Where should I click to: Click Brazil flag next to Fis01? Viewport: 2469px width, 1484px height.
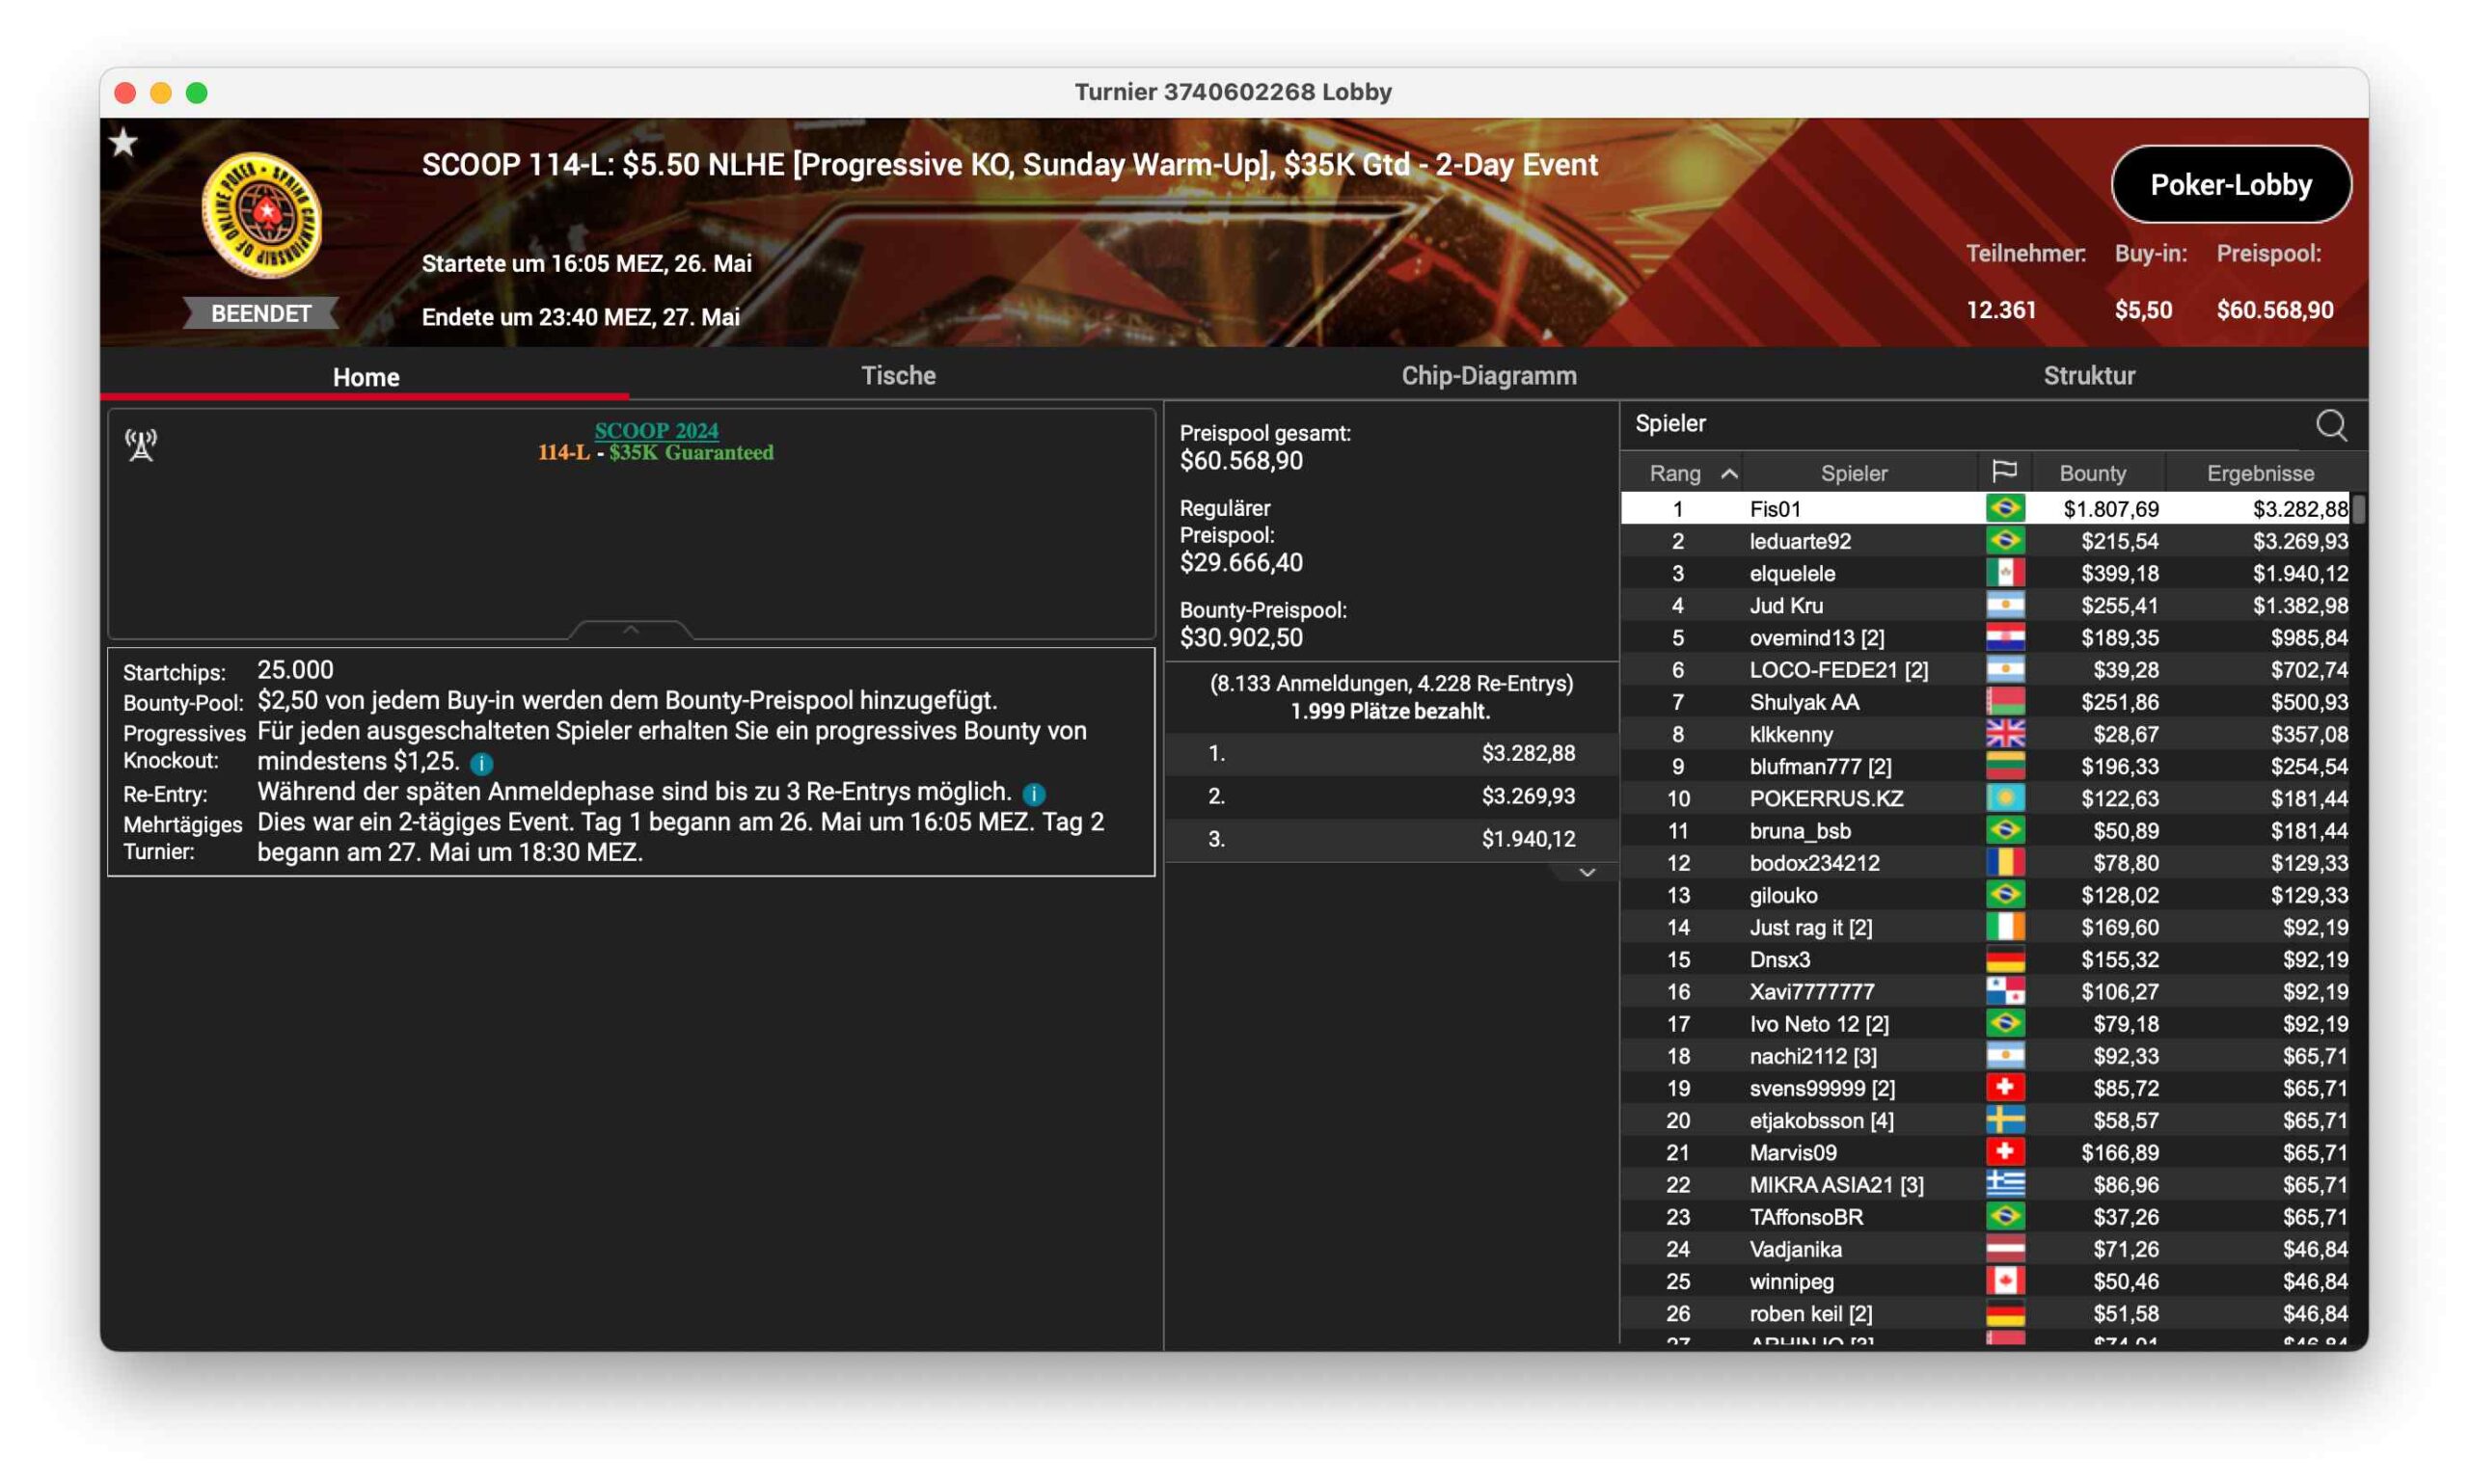(x=2004, y=509)
